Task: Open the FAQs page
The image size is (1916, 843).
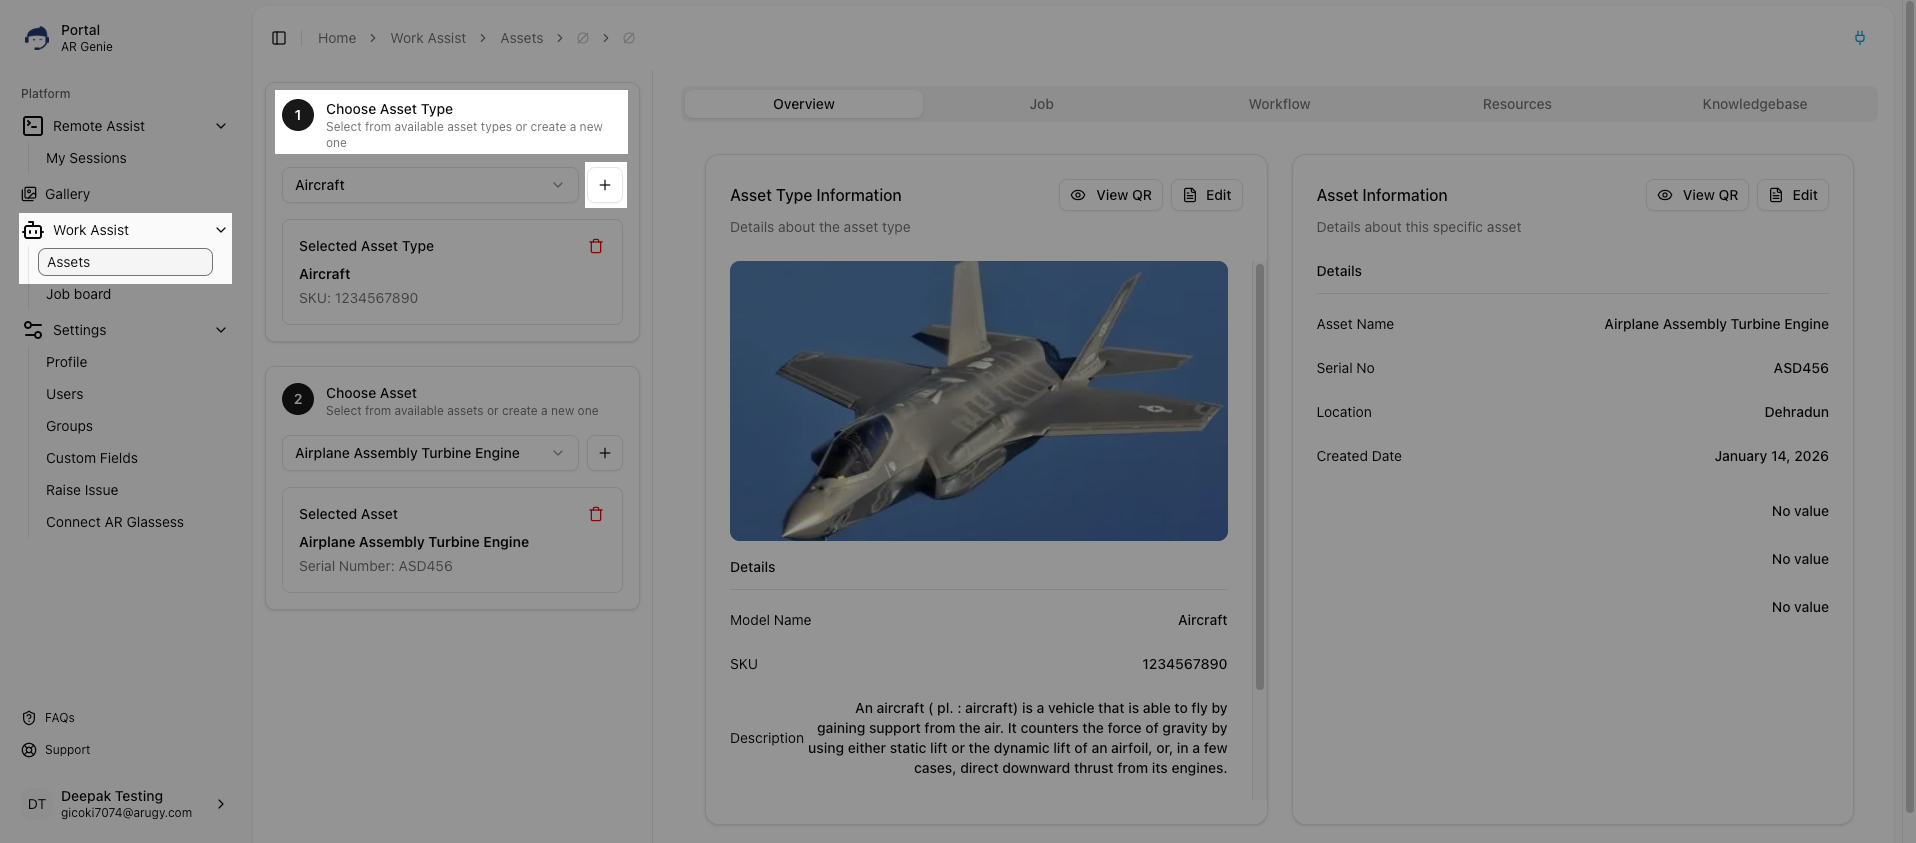Action: coord(59,718)
